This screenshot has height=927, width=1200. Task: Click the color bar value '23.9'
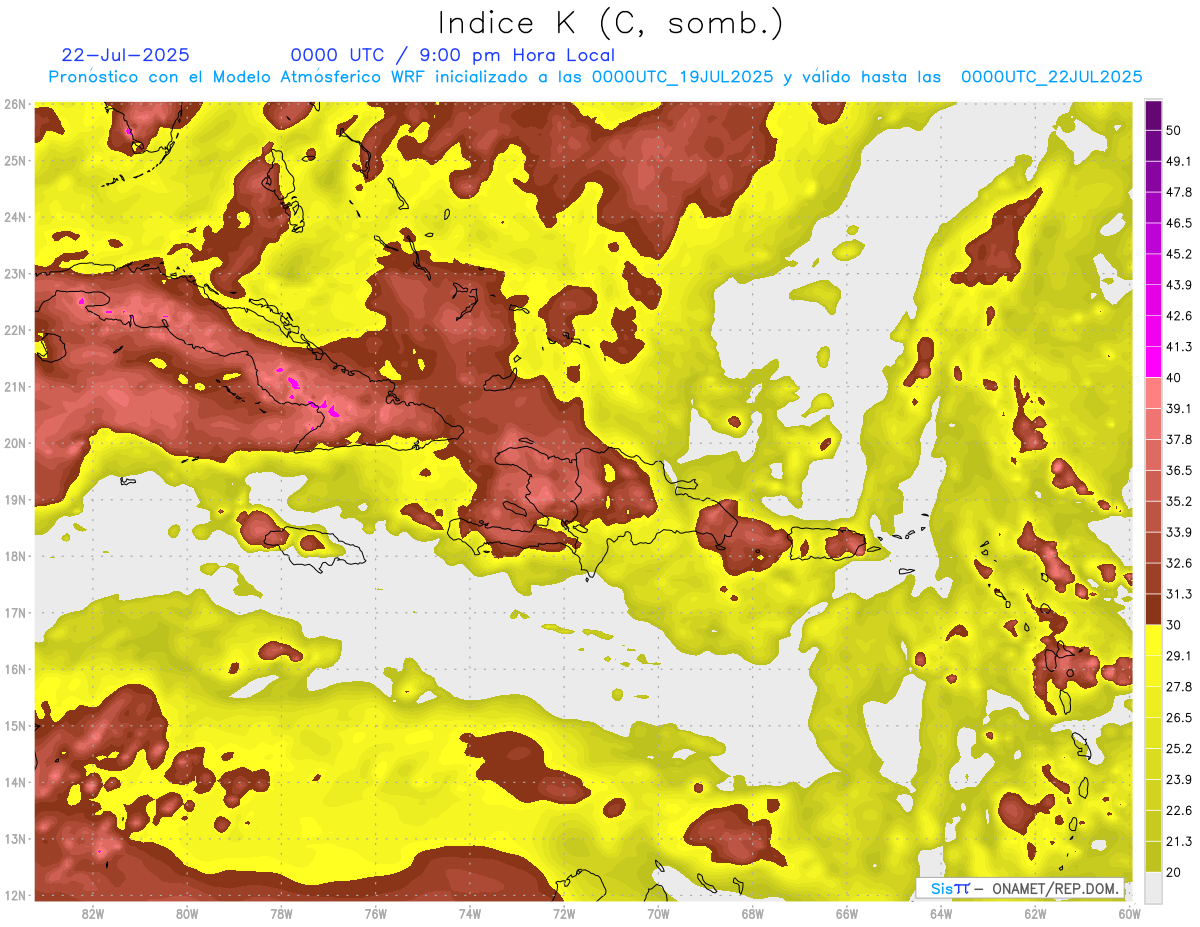1179,780
